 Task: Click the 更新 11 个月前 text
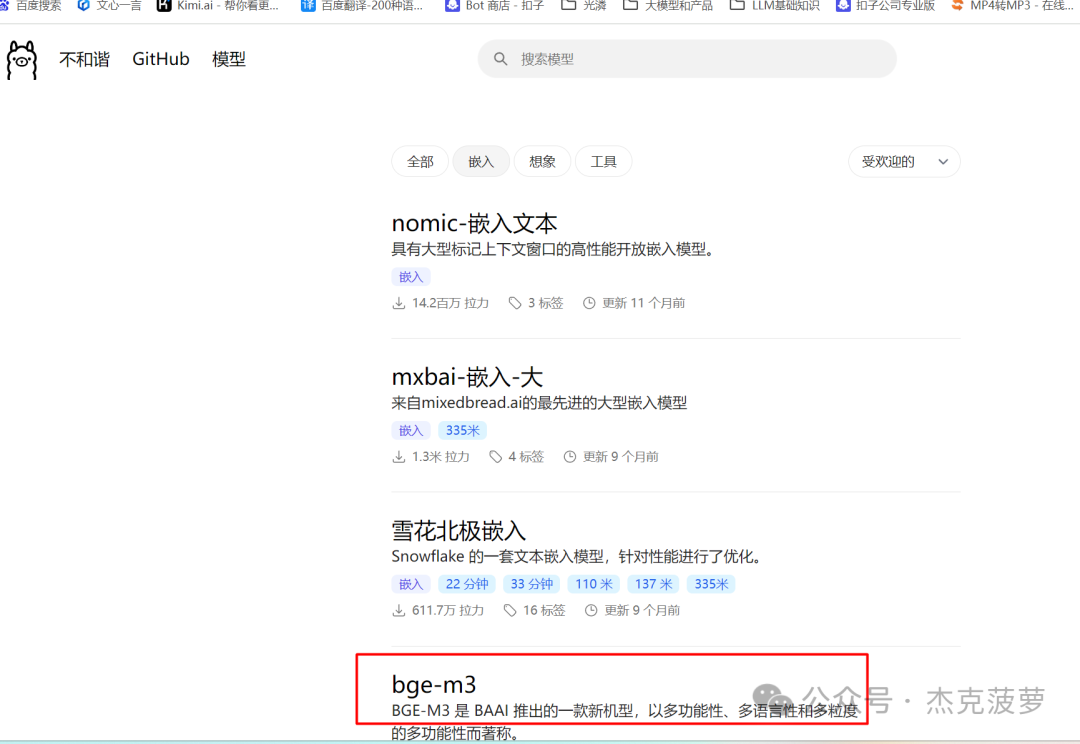(643, 303)
